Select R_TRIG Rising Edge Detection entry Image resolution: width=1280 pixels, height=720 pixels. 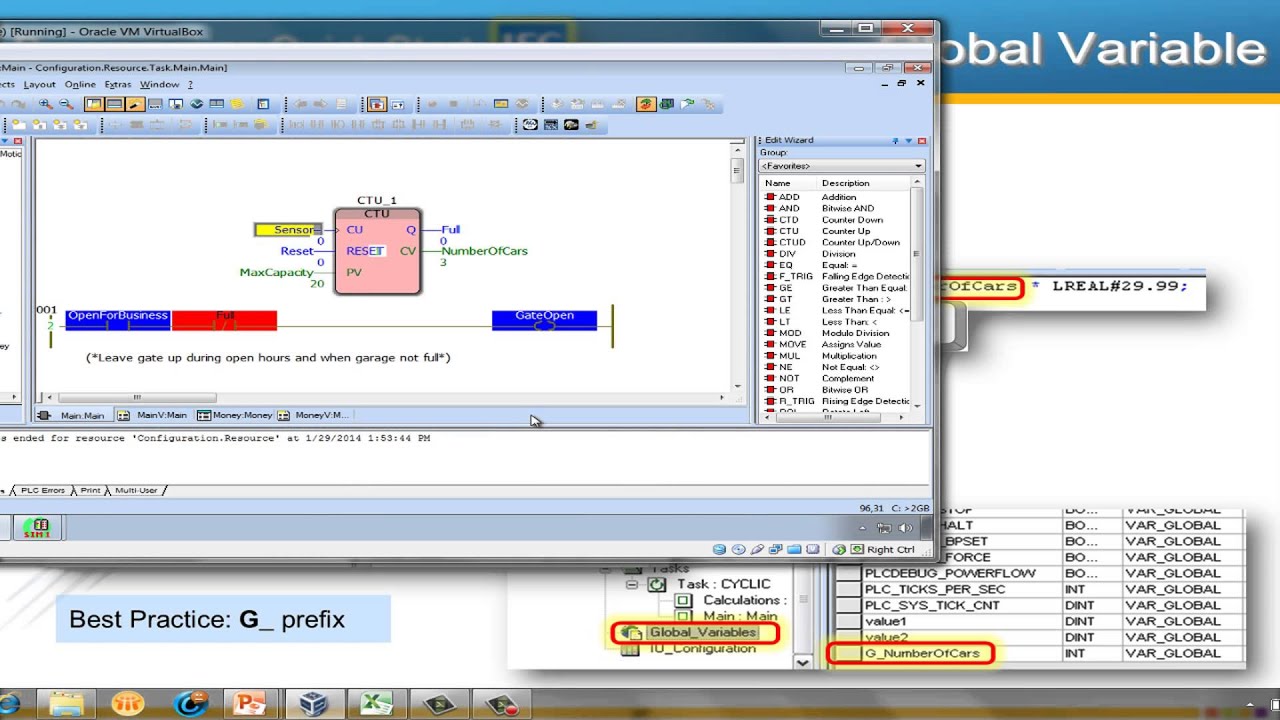[838, 401]
